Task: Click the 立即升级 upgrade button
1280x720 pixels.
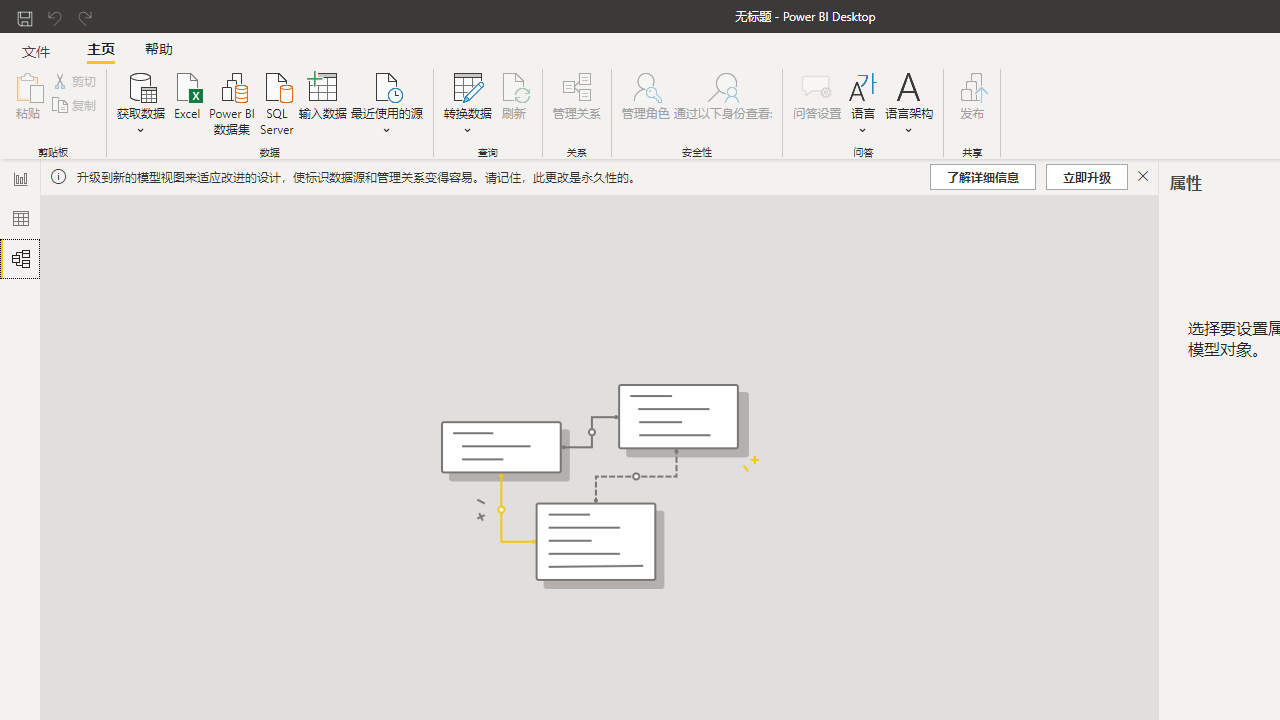Action: tap(1086, 177)
